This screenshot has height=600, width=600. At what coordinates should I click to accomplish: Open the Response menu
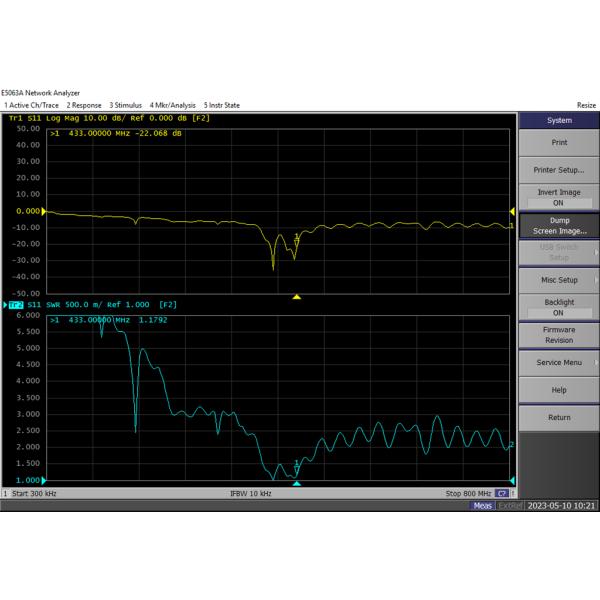pyautogui.click(x=84, y=105)
